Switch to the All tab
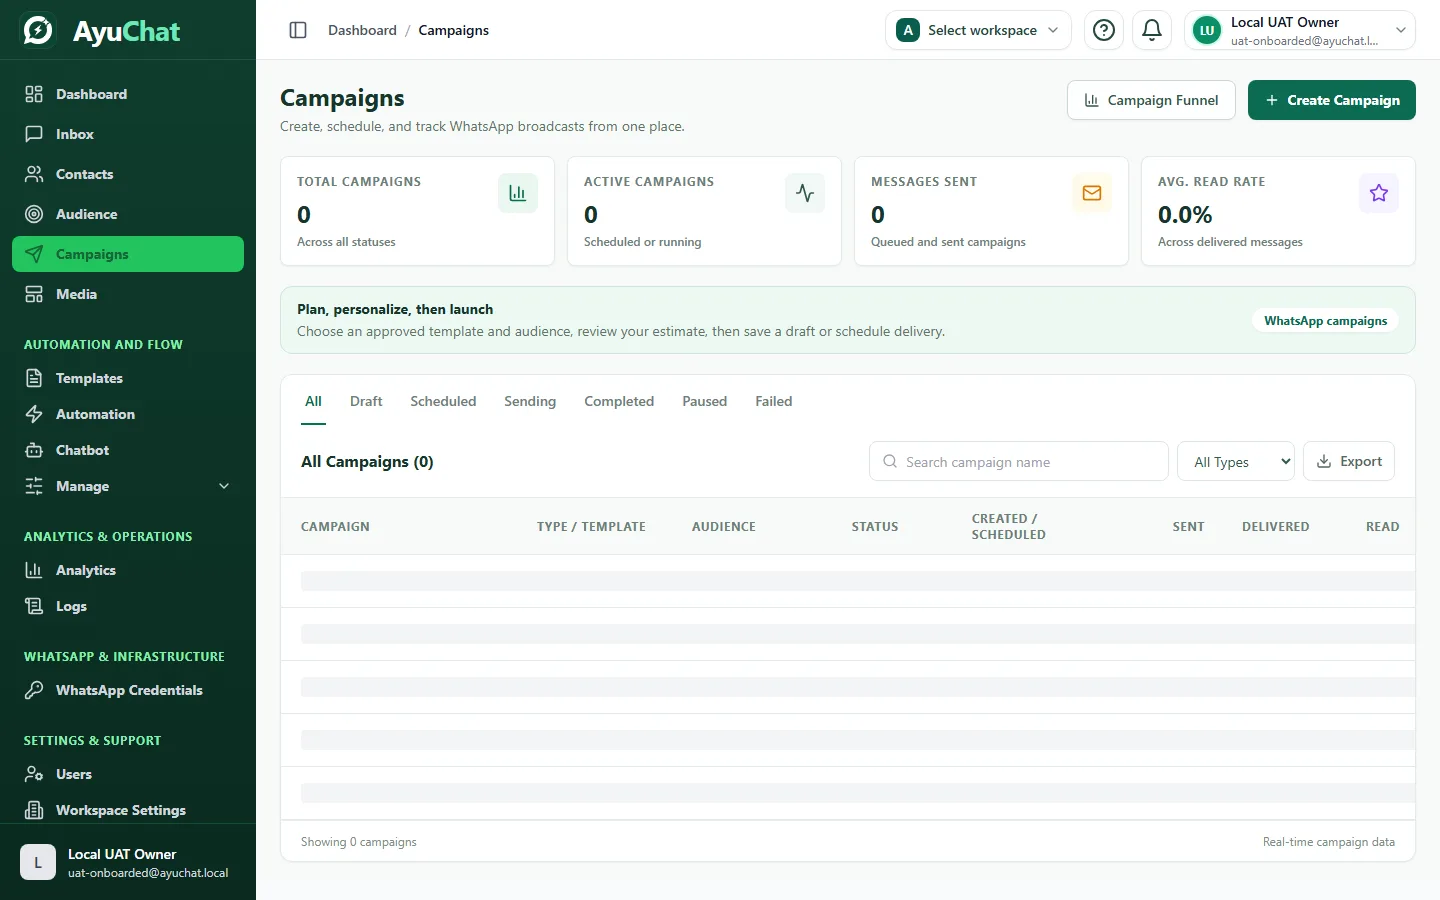This screenshot has width=1440, height=900. (x=313, y=401)
